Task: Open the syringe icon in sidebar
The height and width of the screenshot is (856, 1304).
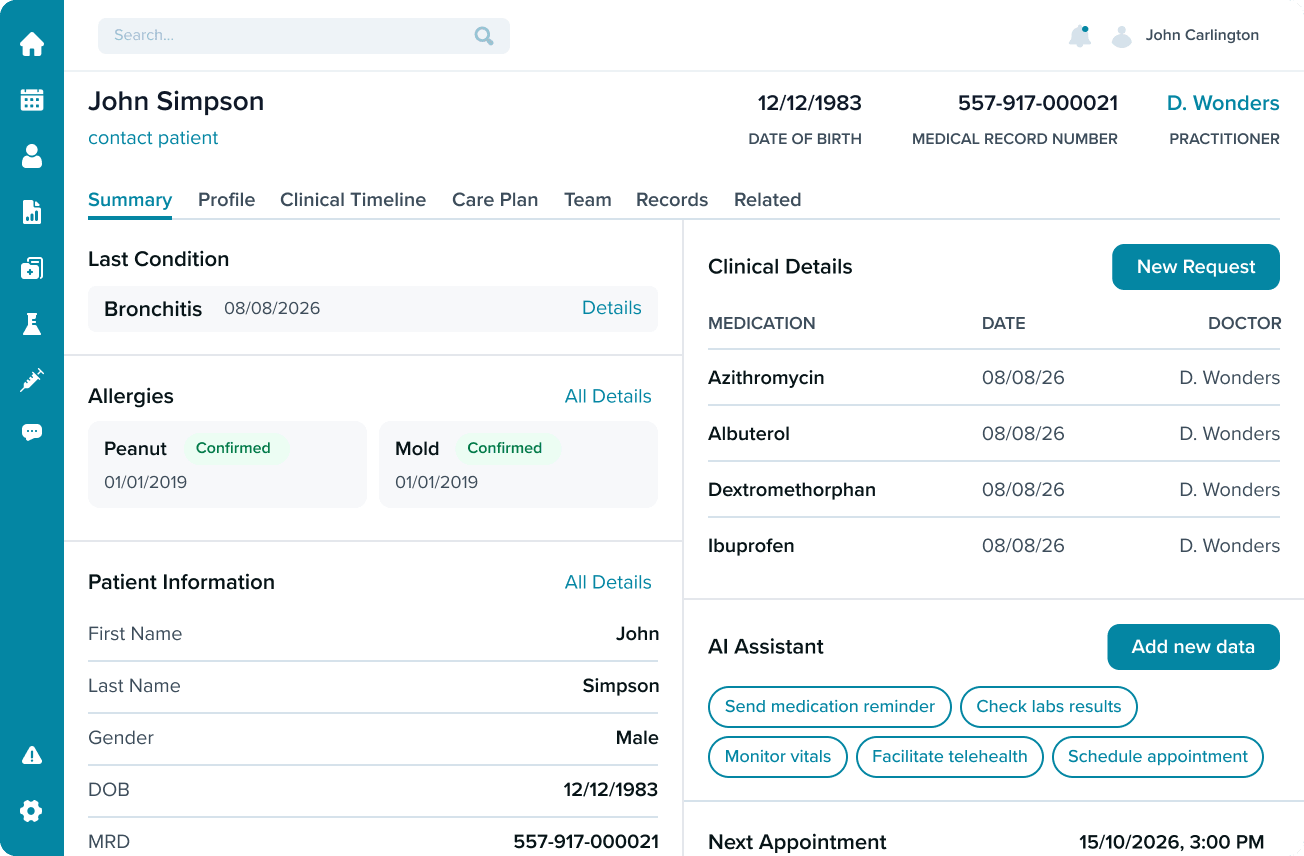Action: pyautogui.click(x=32, y=380)
